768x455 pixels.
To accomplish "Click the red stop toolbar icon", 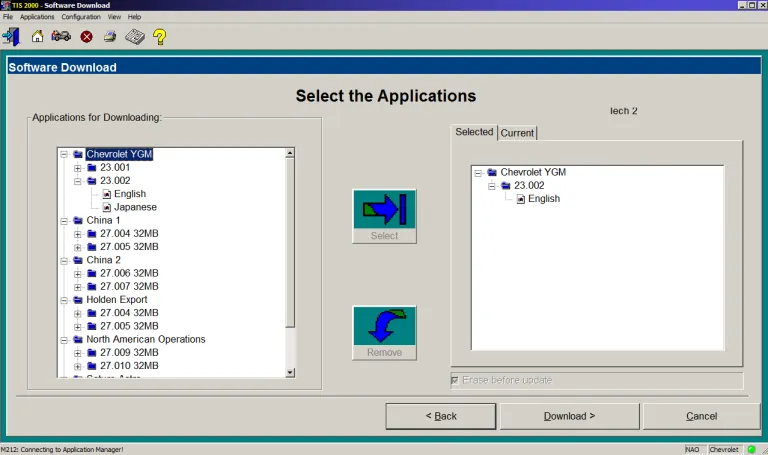I will [87, 37].
